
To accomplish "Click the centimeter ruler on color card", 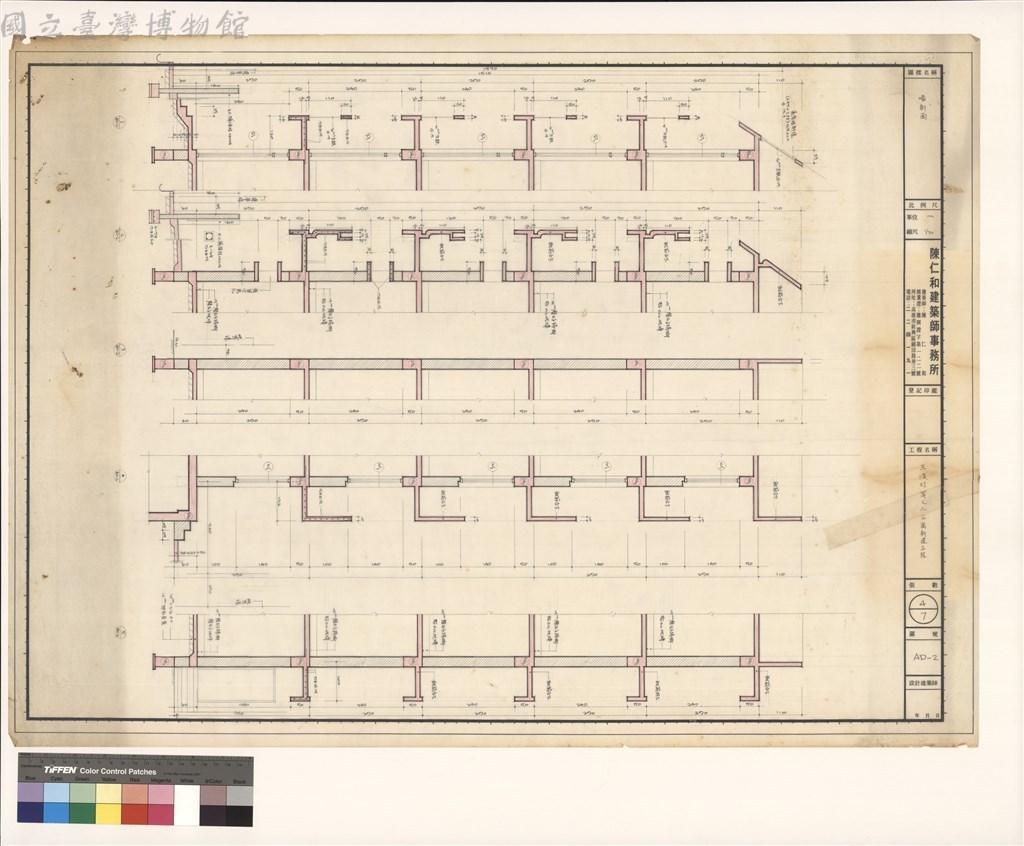I will [136, 761].
